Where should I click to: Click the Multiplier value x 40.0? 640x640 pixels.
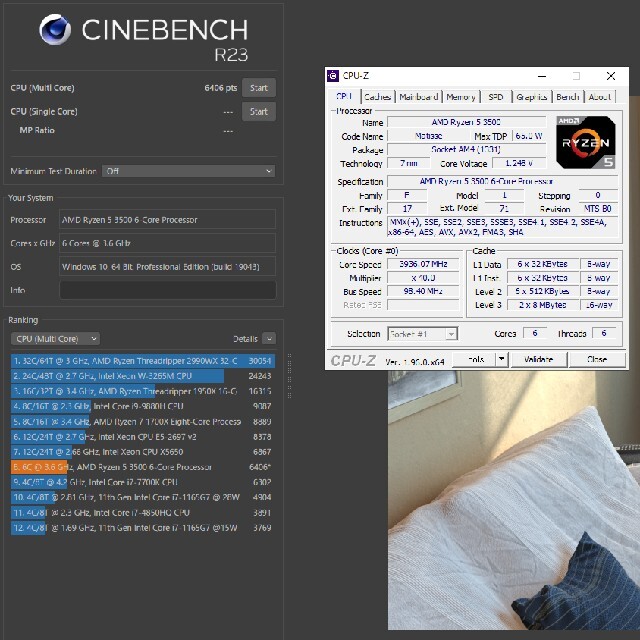423,278
